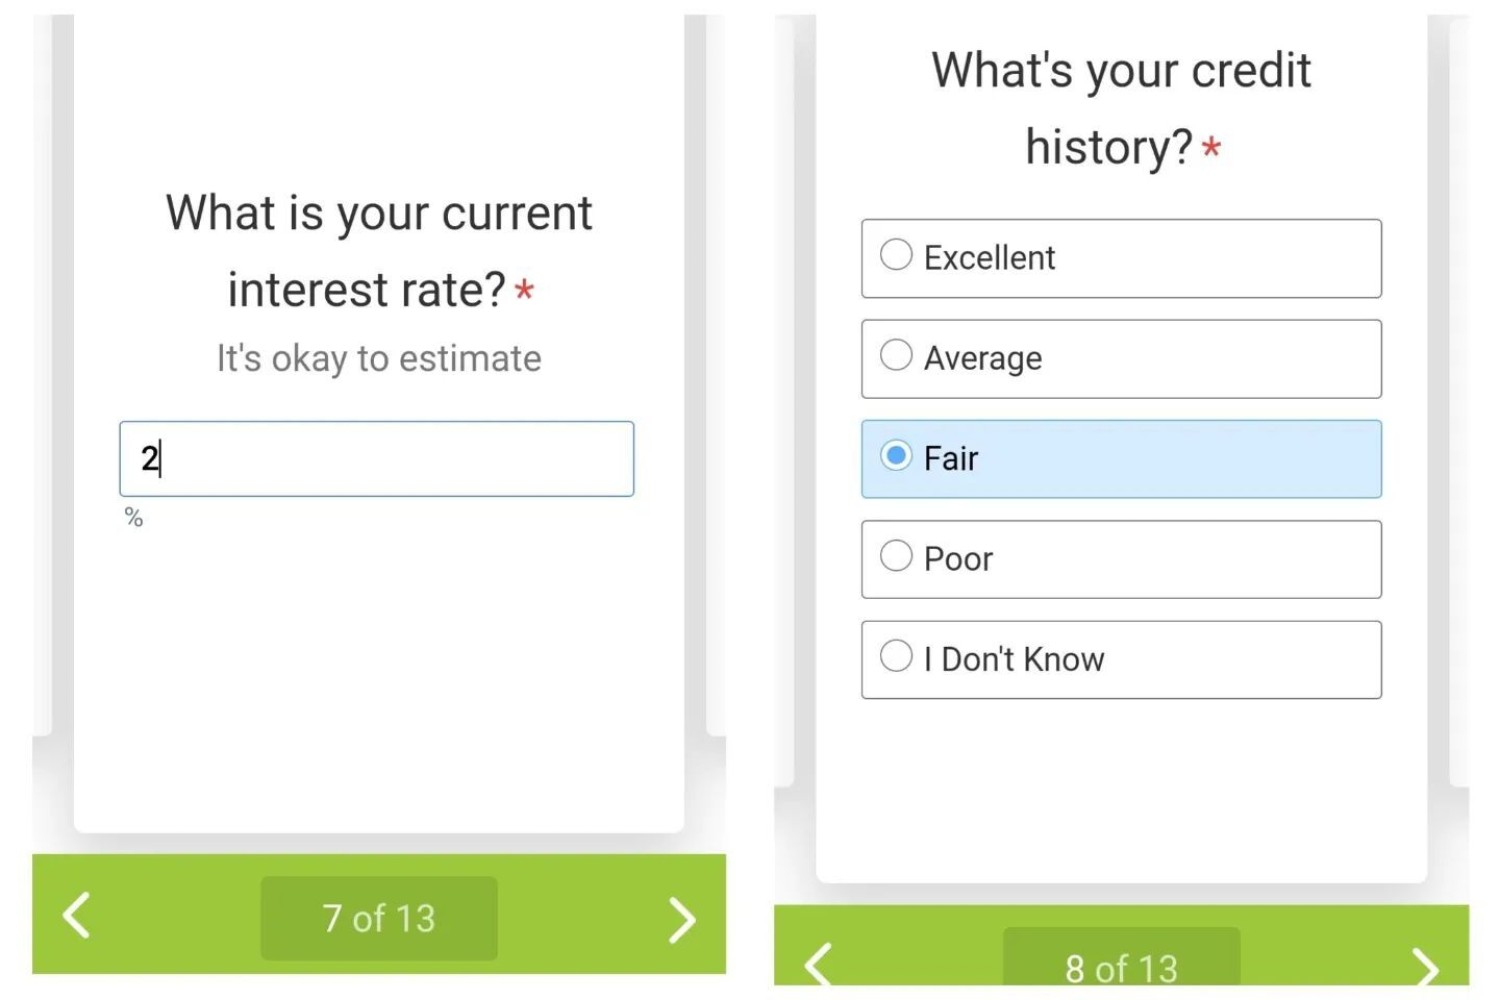Click red asterisk beside credit history question
The image size is (1500, 1000).
1211,148
